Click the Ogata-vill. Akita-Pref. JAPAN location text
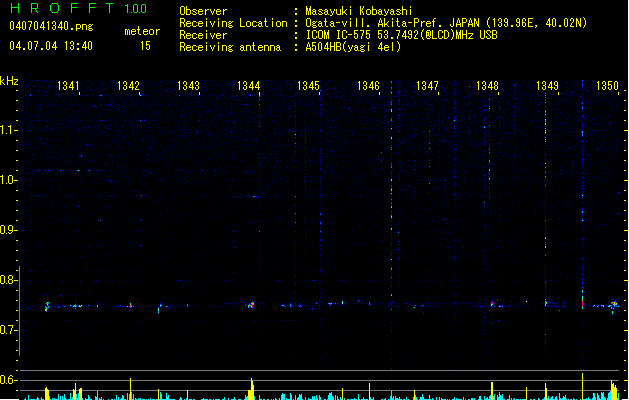The width and height of the screenshot is (629, 400). (x=446, y=23)
